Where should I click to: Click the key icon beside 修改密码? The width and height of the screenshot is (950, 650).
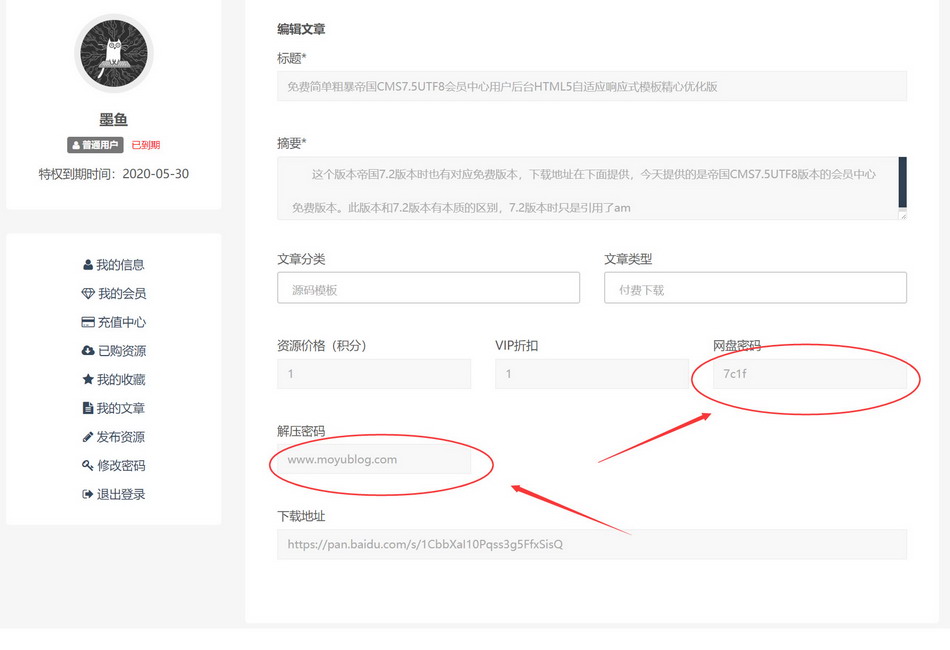[88, 465]
